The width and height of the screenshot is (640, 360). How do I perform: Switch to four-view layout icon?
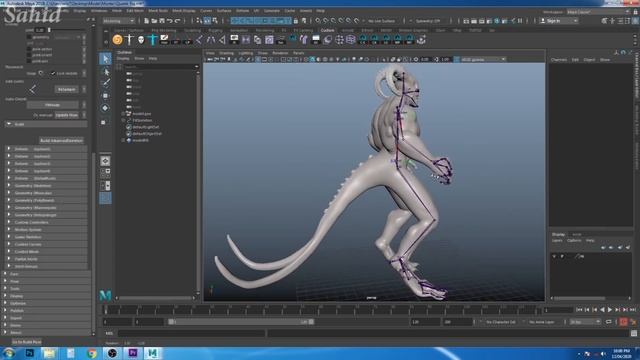click(105, 173)
